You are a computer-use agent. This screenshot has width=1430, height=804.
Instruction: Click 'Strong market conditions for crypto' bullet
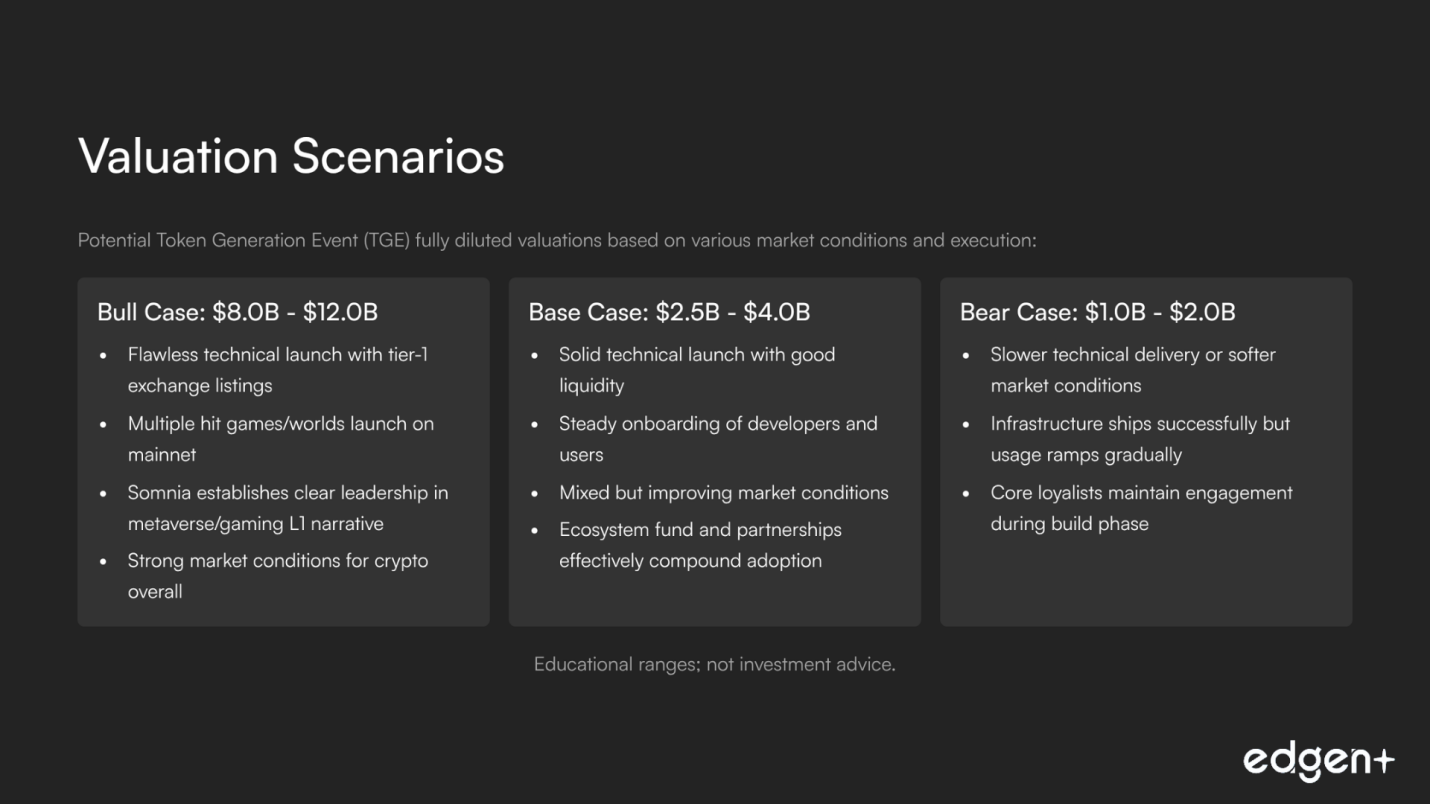click(x=277, y=561)
